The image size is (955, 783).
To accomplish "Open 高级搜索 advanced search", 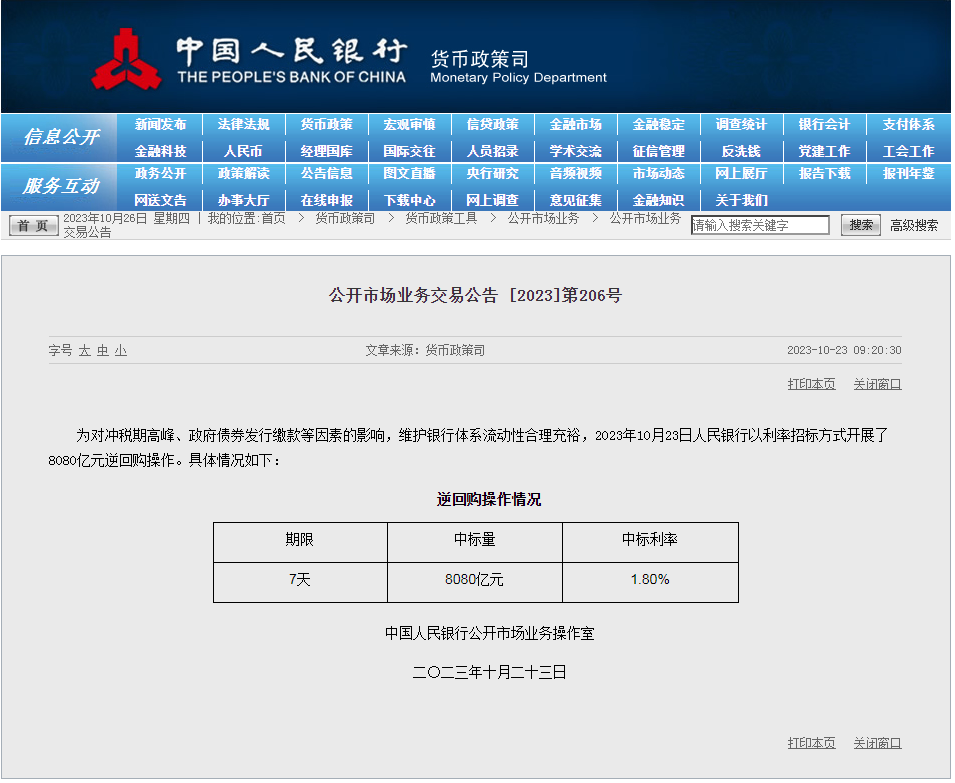I will (916, 224).
